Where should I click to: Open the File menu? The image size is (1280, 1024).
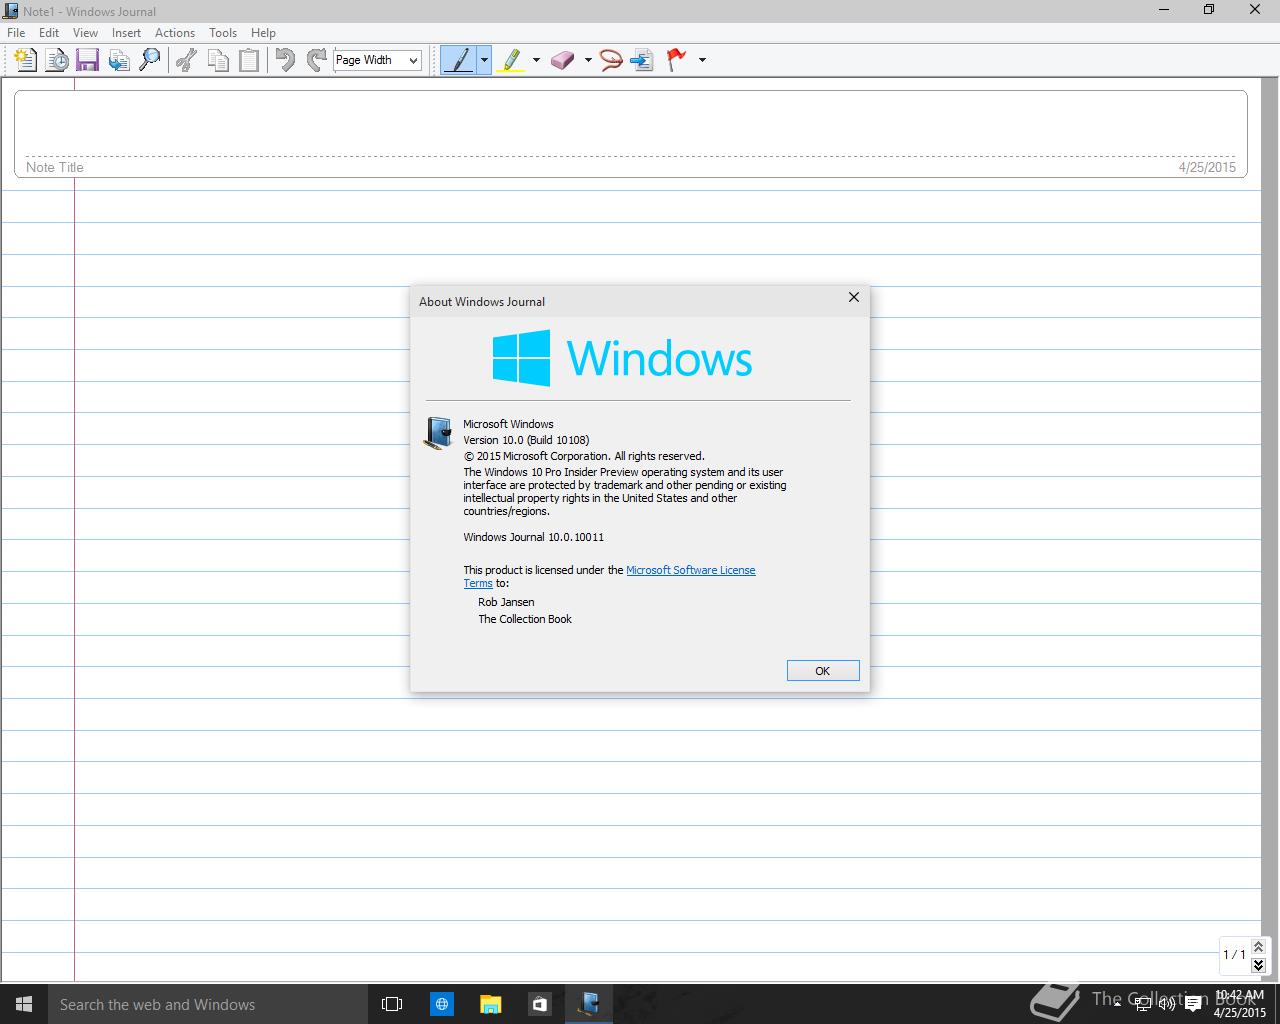pos(16,33)
